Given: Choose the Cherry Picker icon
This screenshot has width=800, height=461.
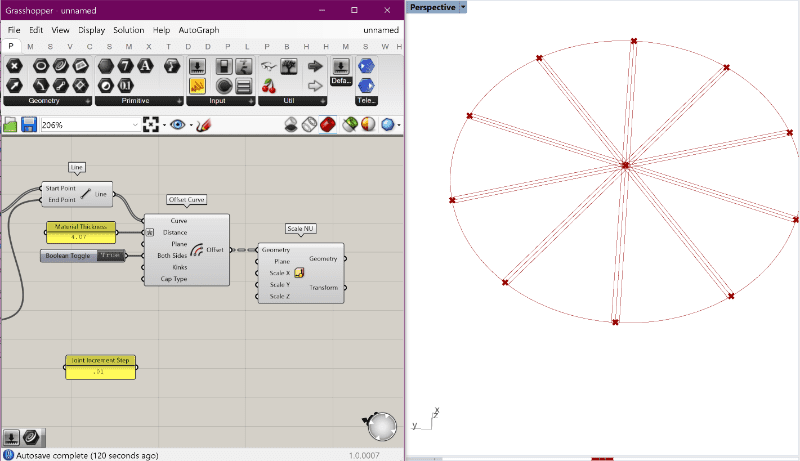Looking at the screenshot, I should click(x=268, y=86).
